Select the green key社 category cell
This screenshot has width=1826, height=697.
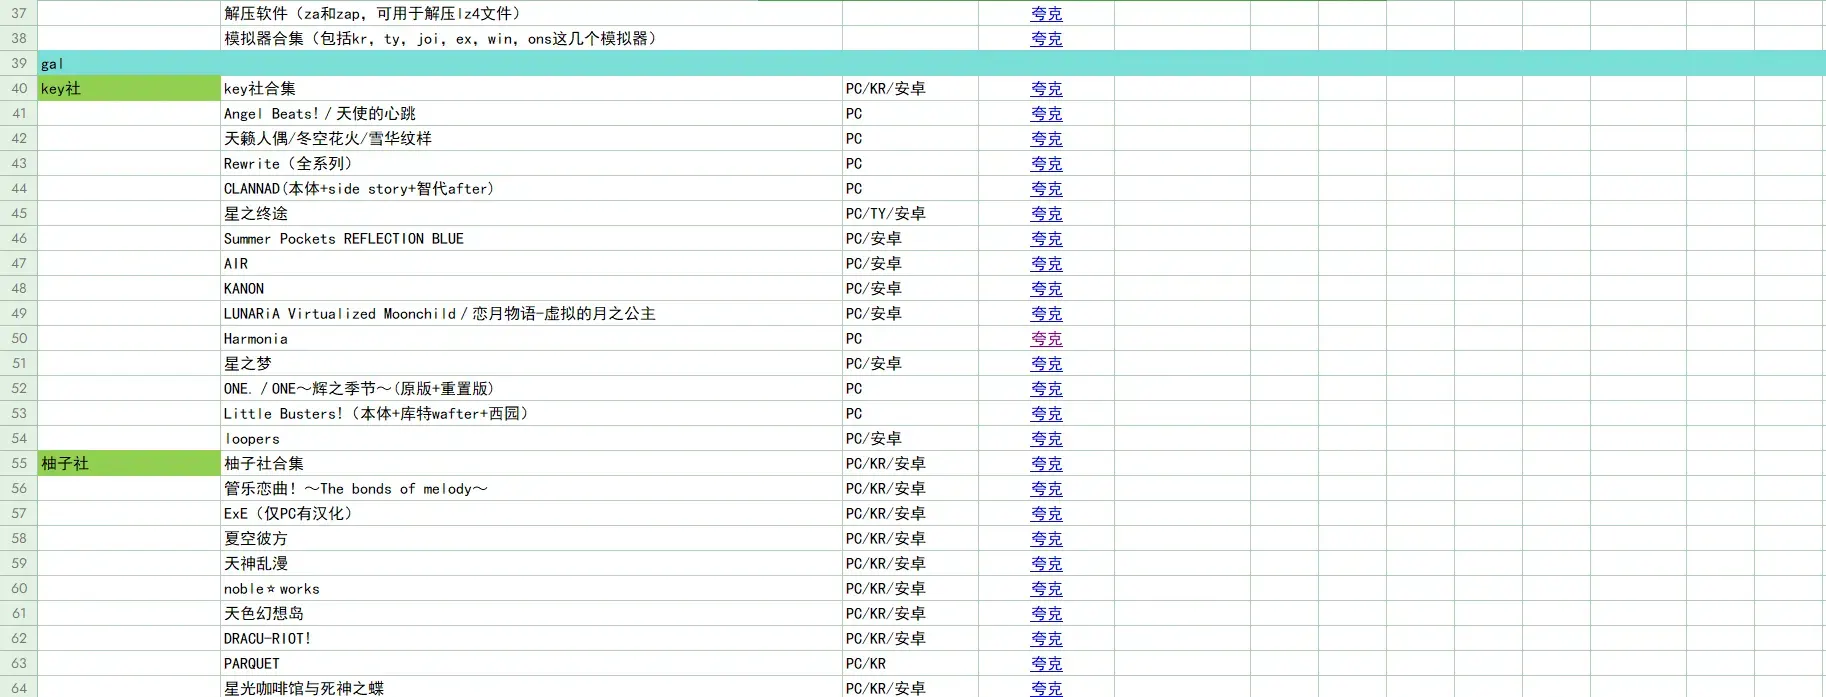point(129,88)
